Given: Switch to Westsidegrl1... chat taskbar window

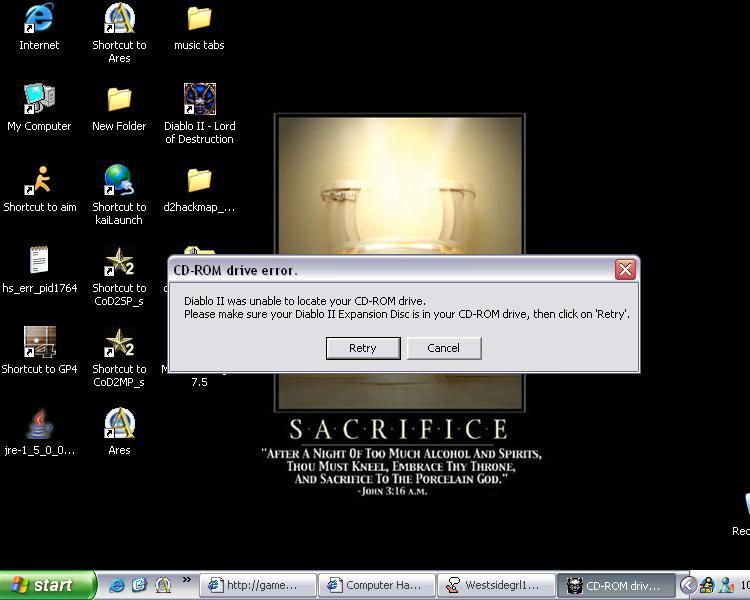Looking at the screenshot, I should coord(496,585).
